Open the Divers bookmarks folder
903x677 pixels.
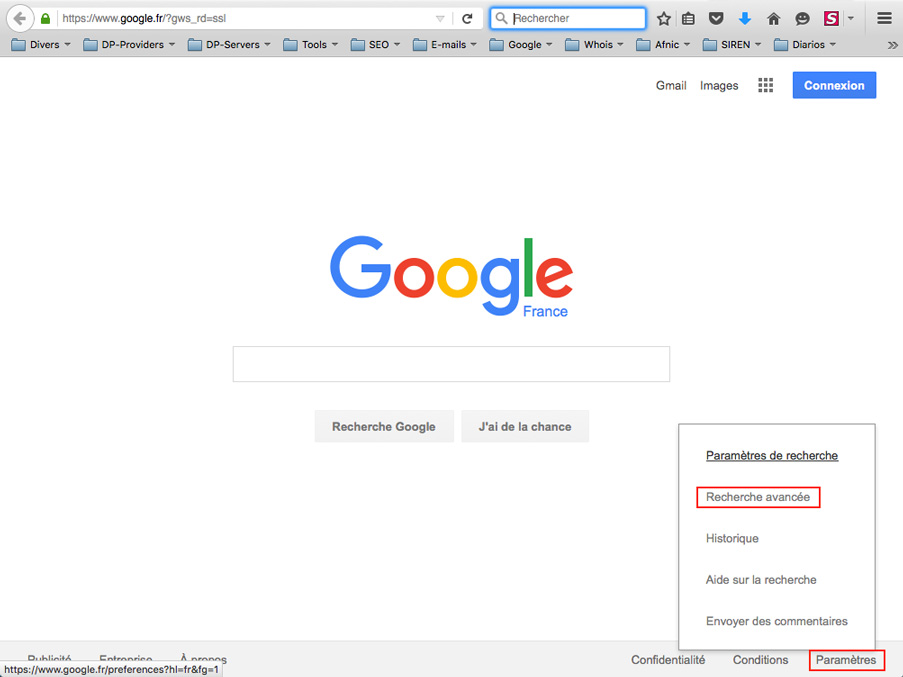tap(41, 44)
